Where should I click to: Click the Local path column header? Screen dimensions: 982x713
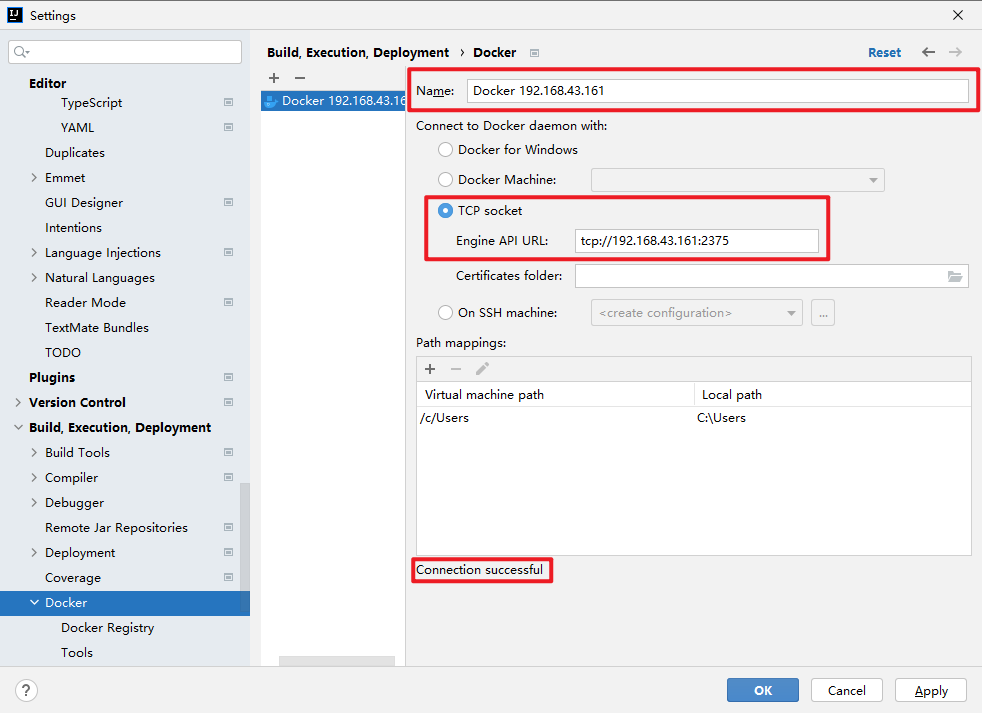(x=833, y=395)
